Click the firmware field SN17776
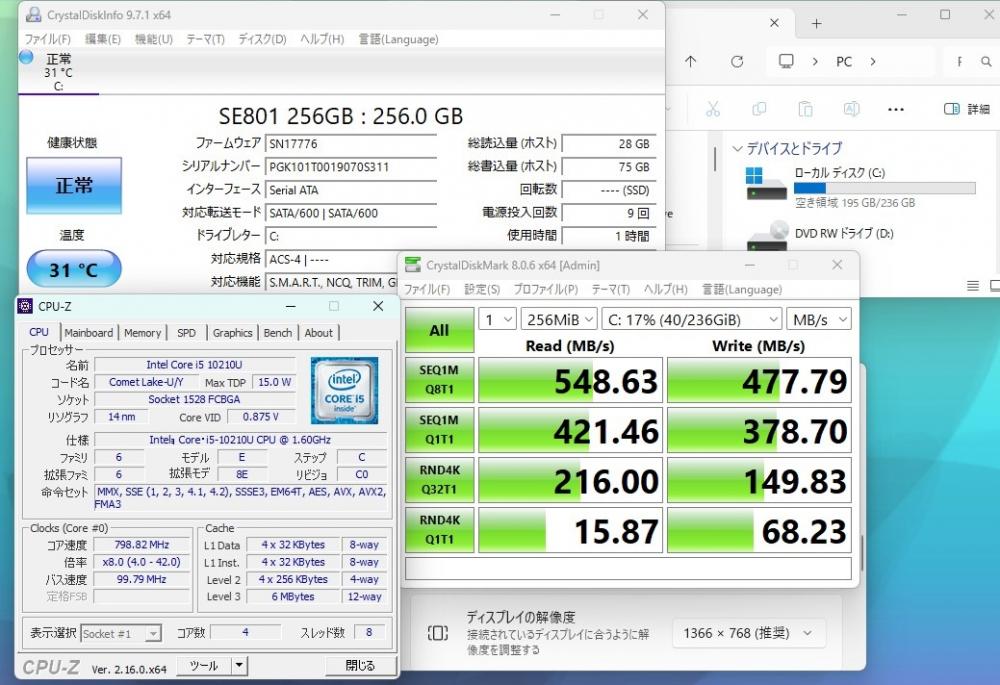The image size is (1000, 685). [350, 144]
